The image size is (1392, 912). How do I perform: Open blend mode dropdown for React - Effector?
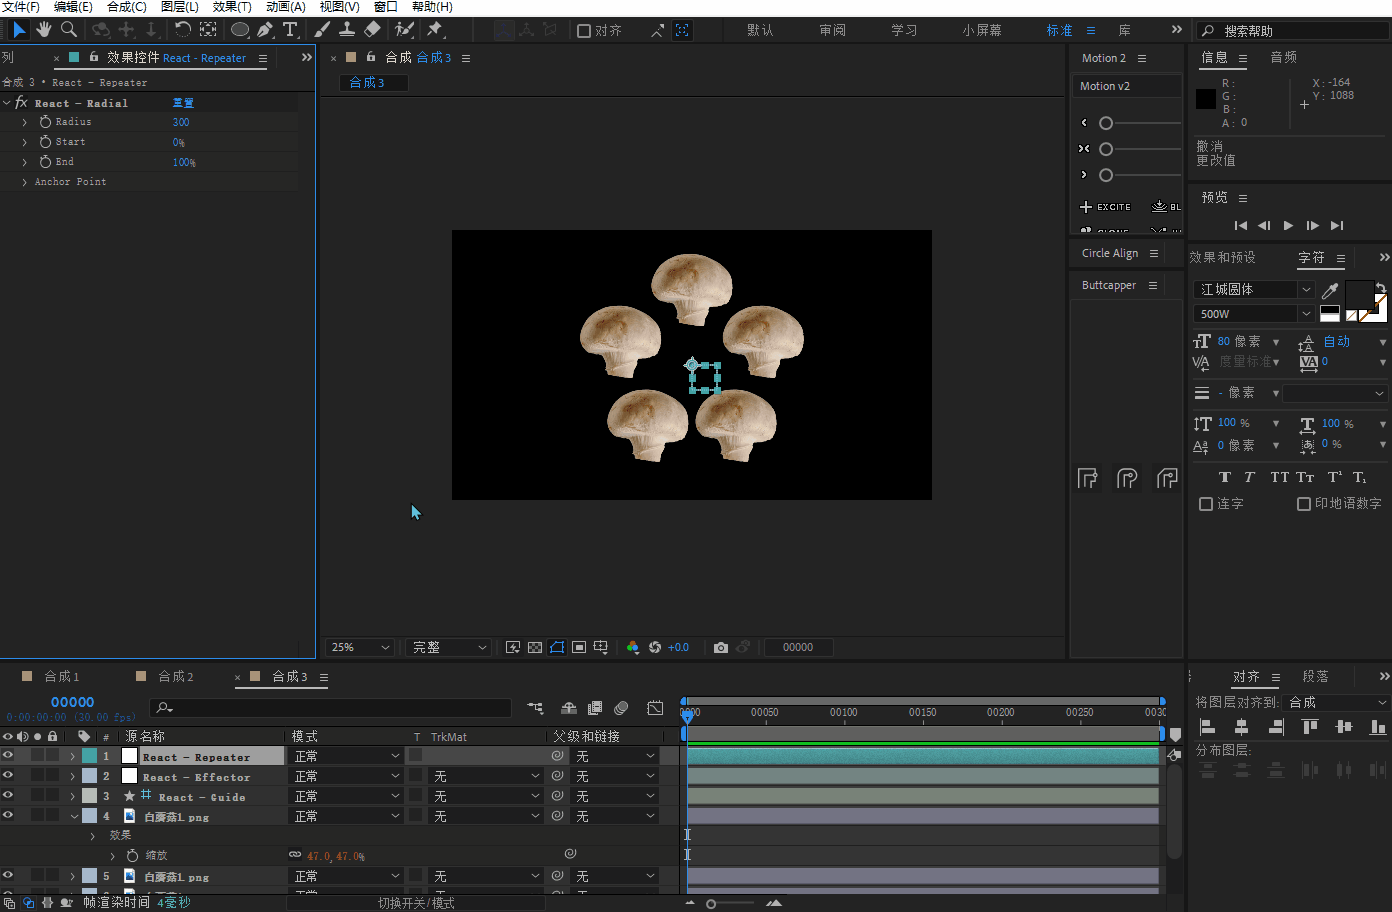pyautogui.click(x=346, y=776)
